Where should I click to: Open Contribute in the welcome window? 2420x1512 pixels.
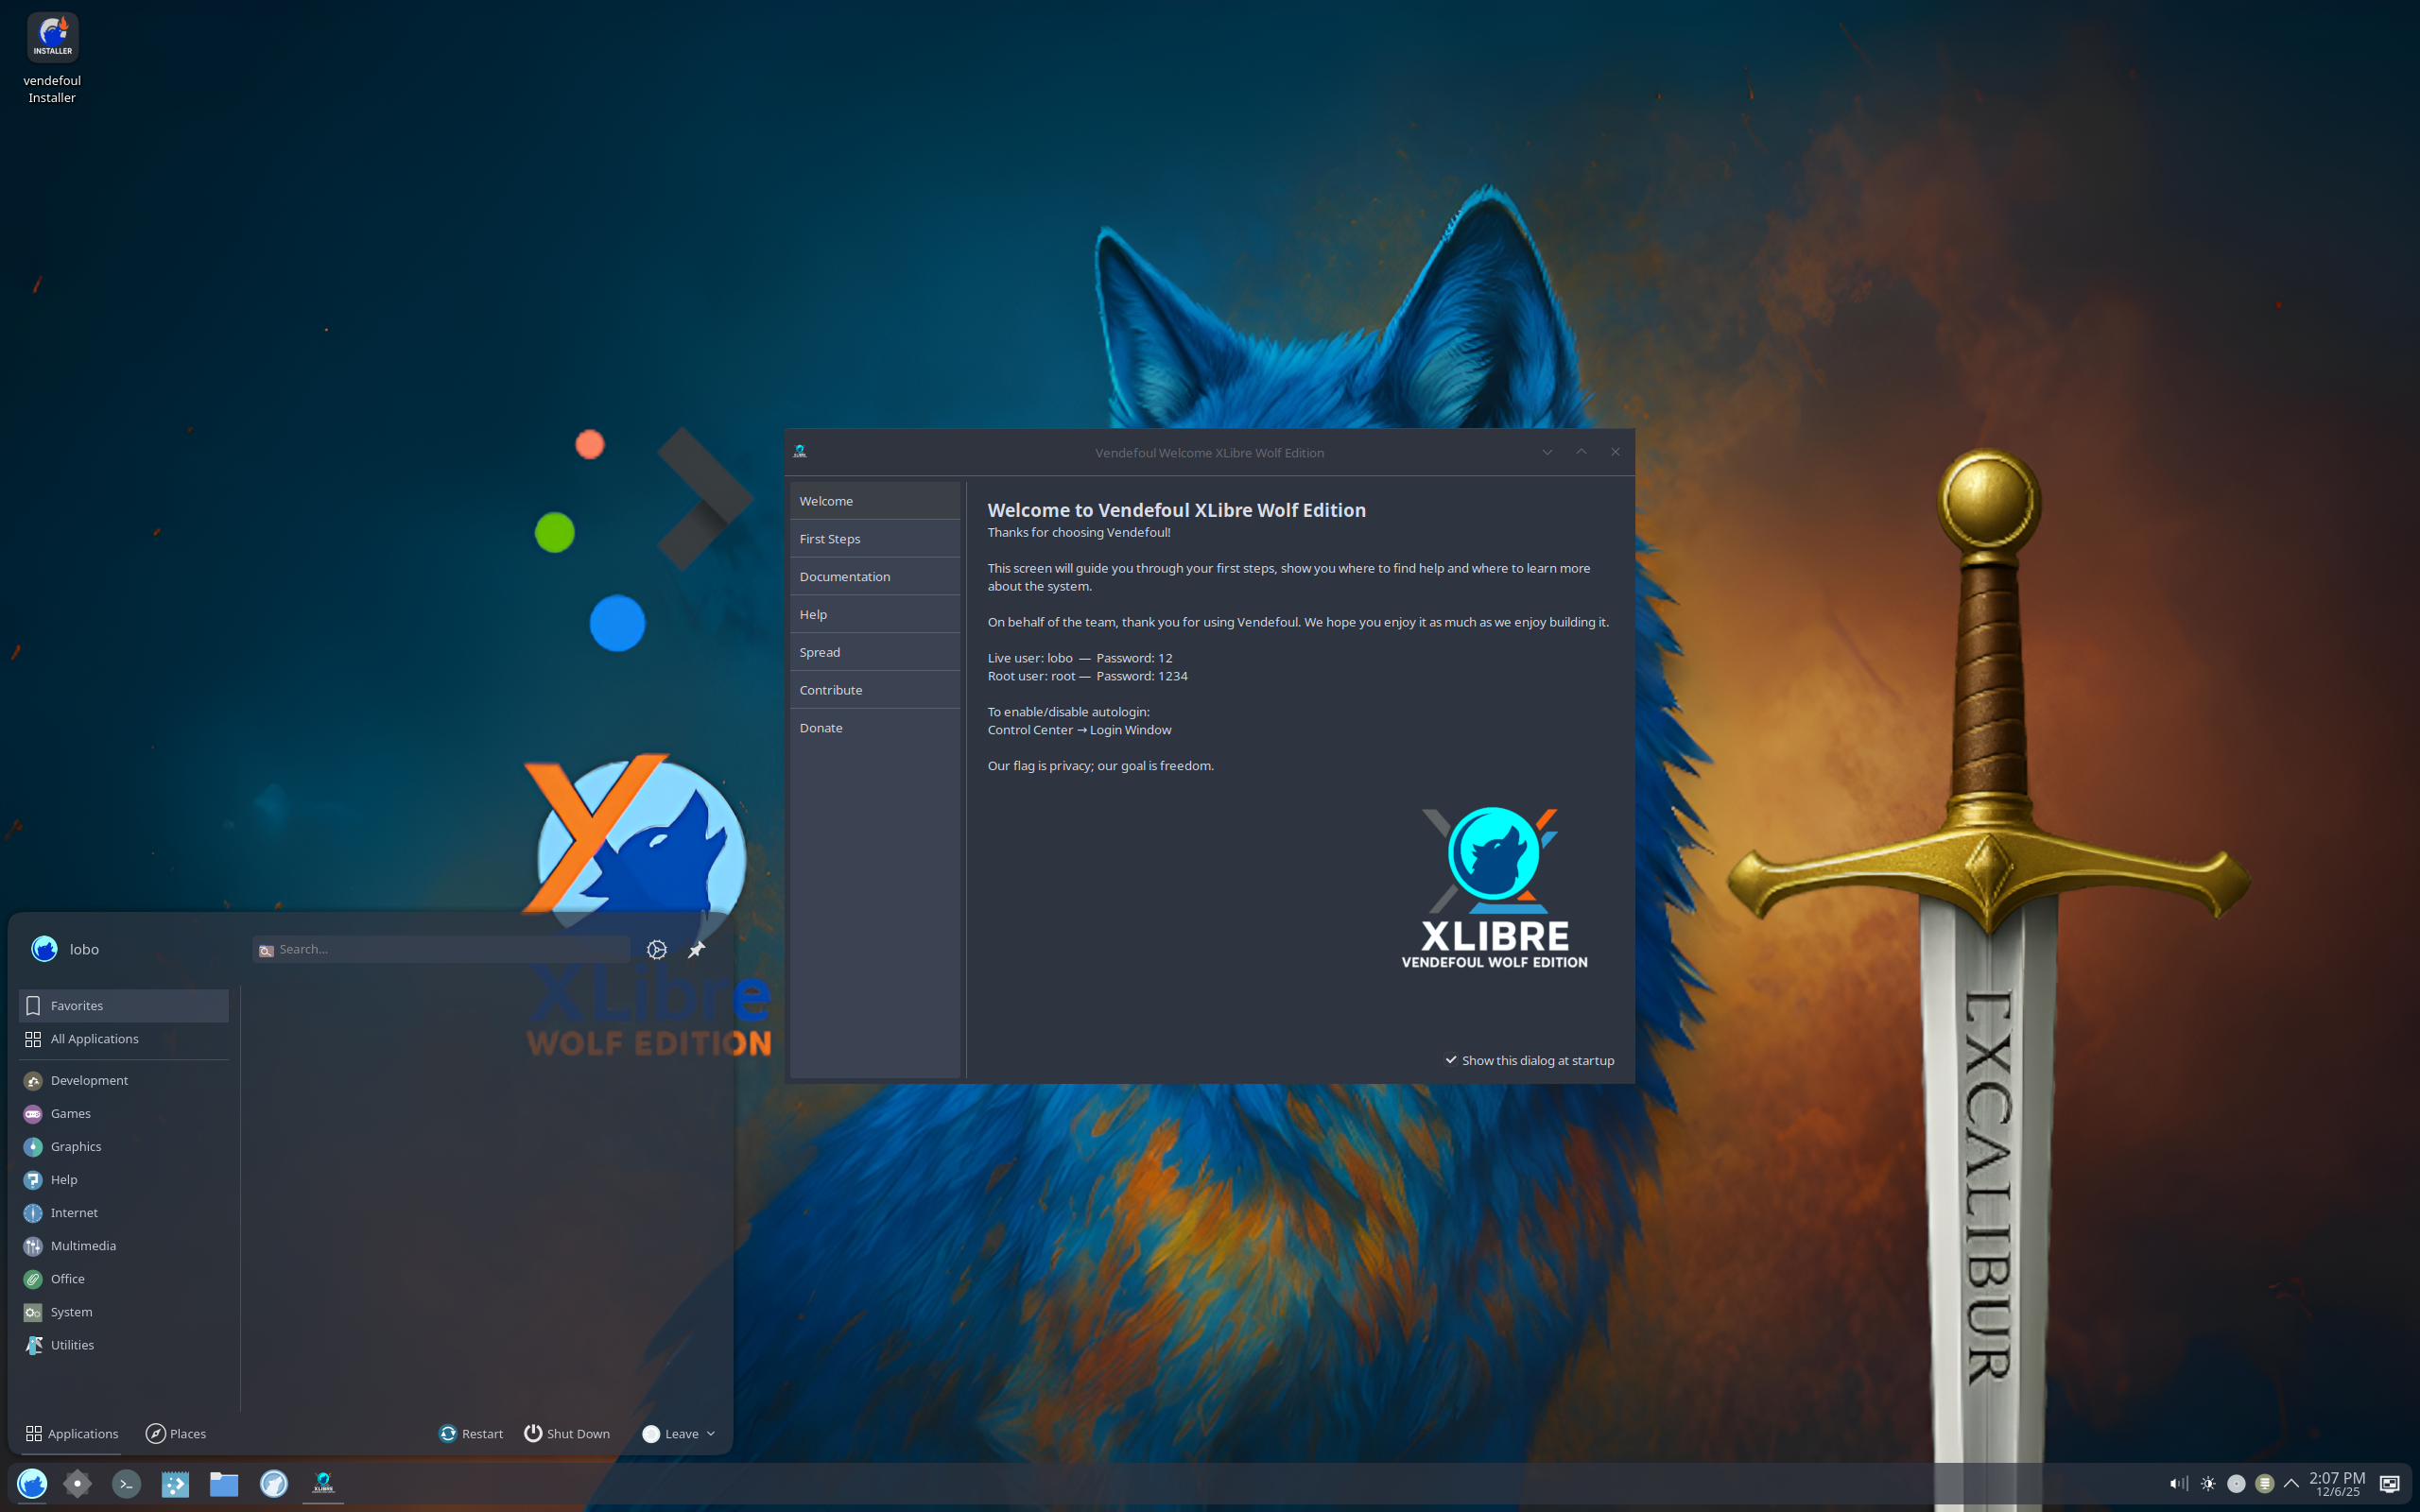click(874, 690)
